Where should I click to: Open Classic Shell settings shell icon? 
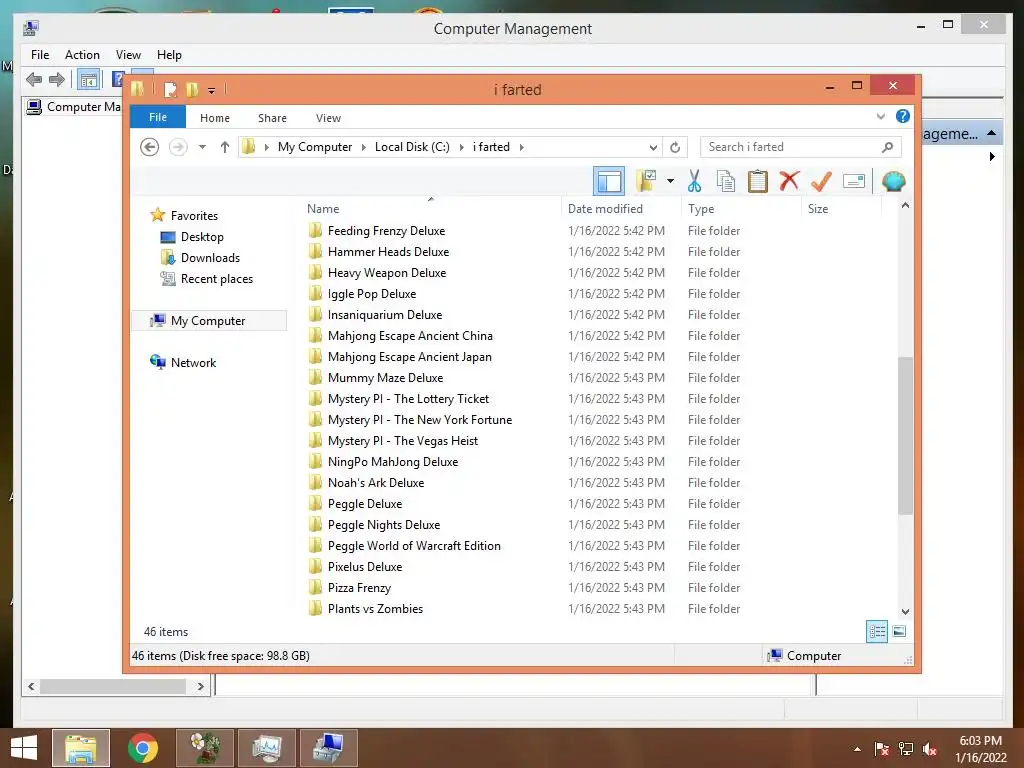tap(893, 181)
